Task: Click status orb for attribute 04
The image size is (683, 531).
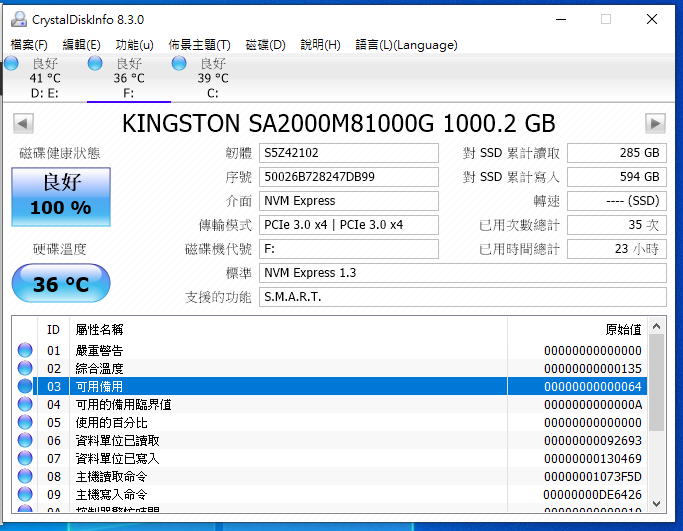Action: click(x=25, y=404)
